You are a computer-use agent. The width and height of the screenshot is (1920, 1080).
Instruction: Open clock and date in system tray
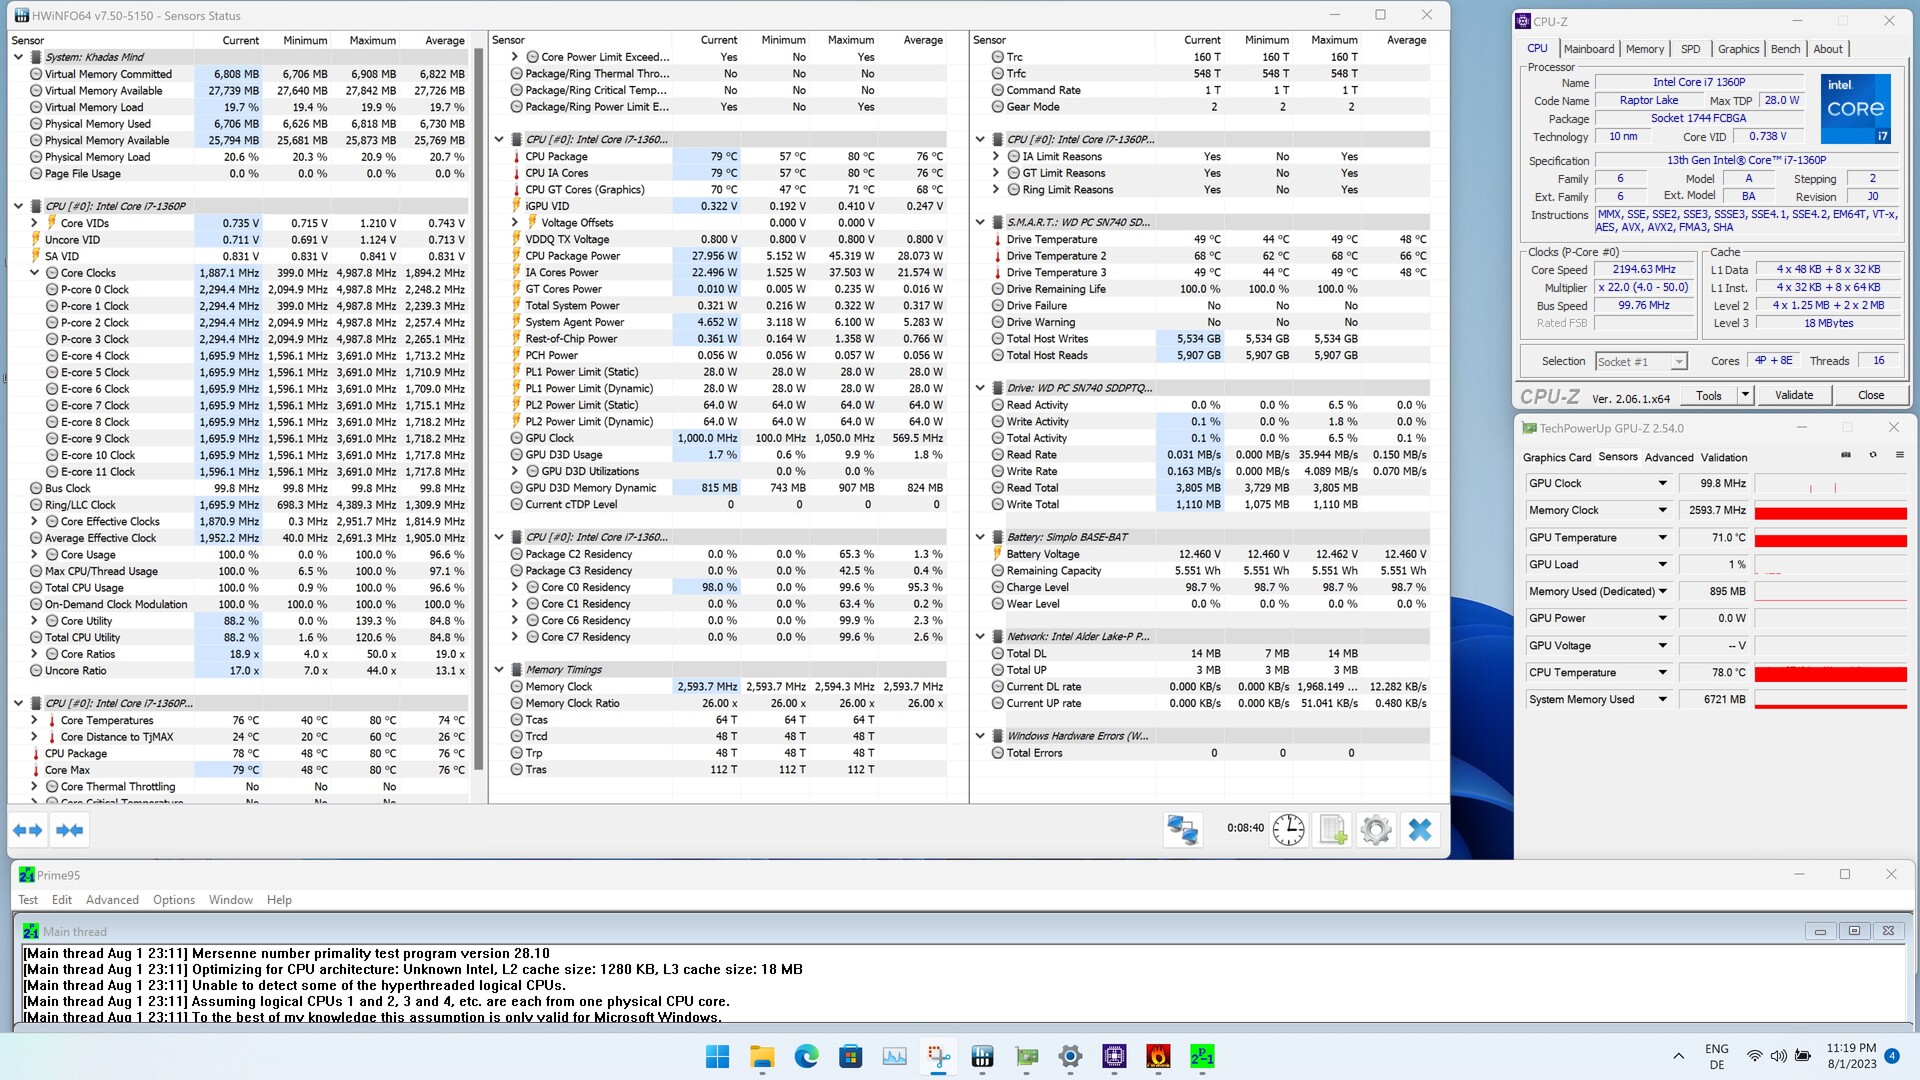pos(1851,1056)
